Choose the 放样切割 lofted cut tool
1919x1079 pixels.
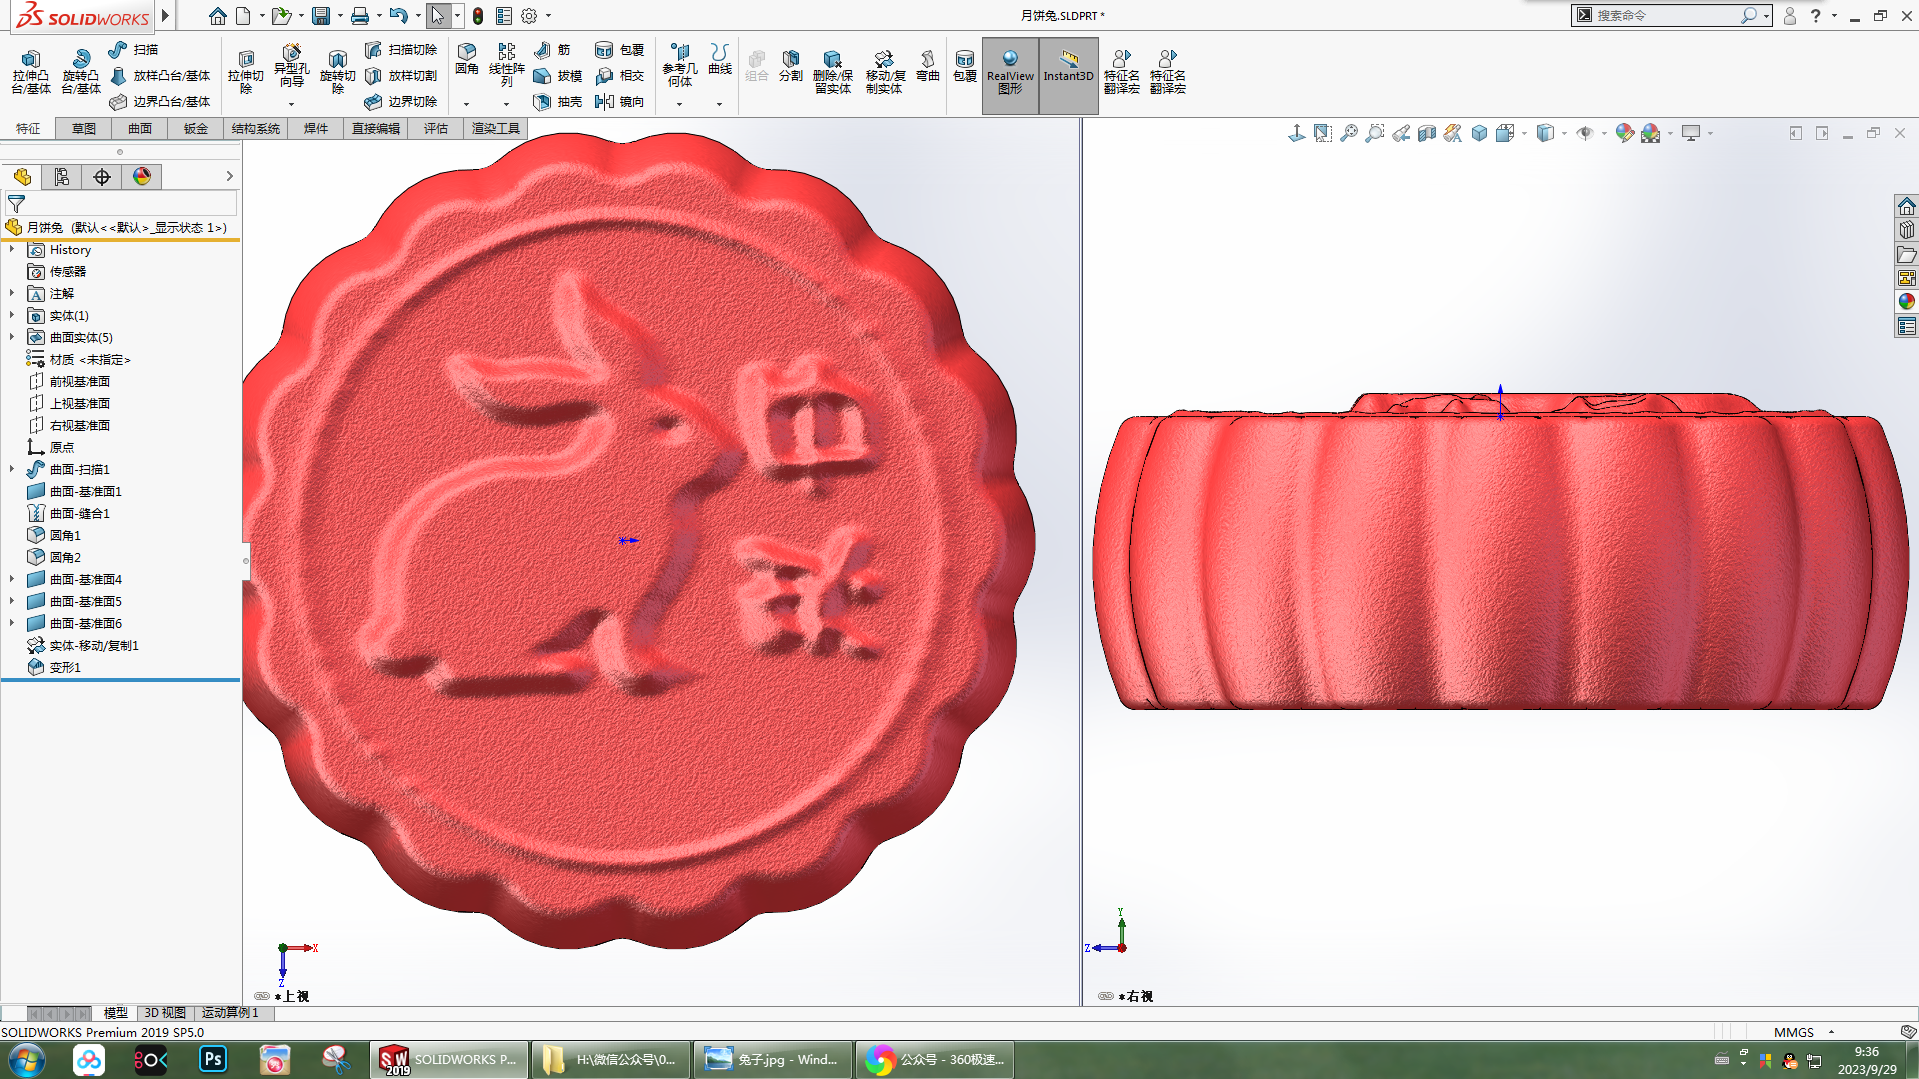[x=401, y=75]
